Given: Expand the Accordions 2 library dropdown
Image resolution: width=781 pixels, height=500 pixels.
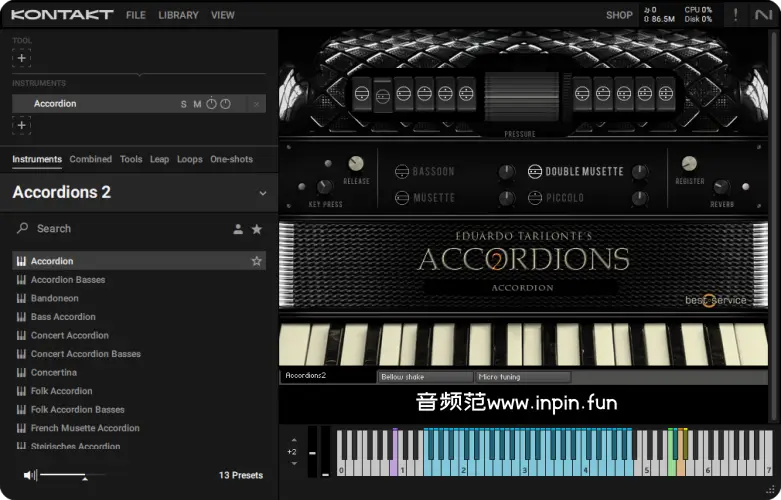Looking at the screenshot, I should click(x=263, y=193).
